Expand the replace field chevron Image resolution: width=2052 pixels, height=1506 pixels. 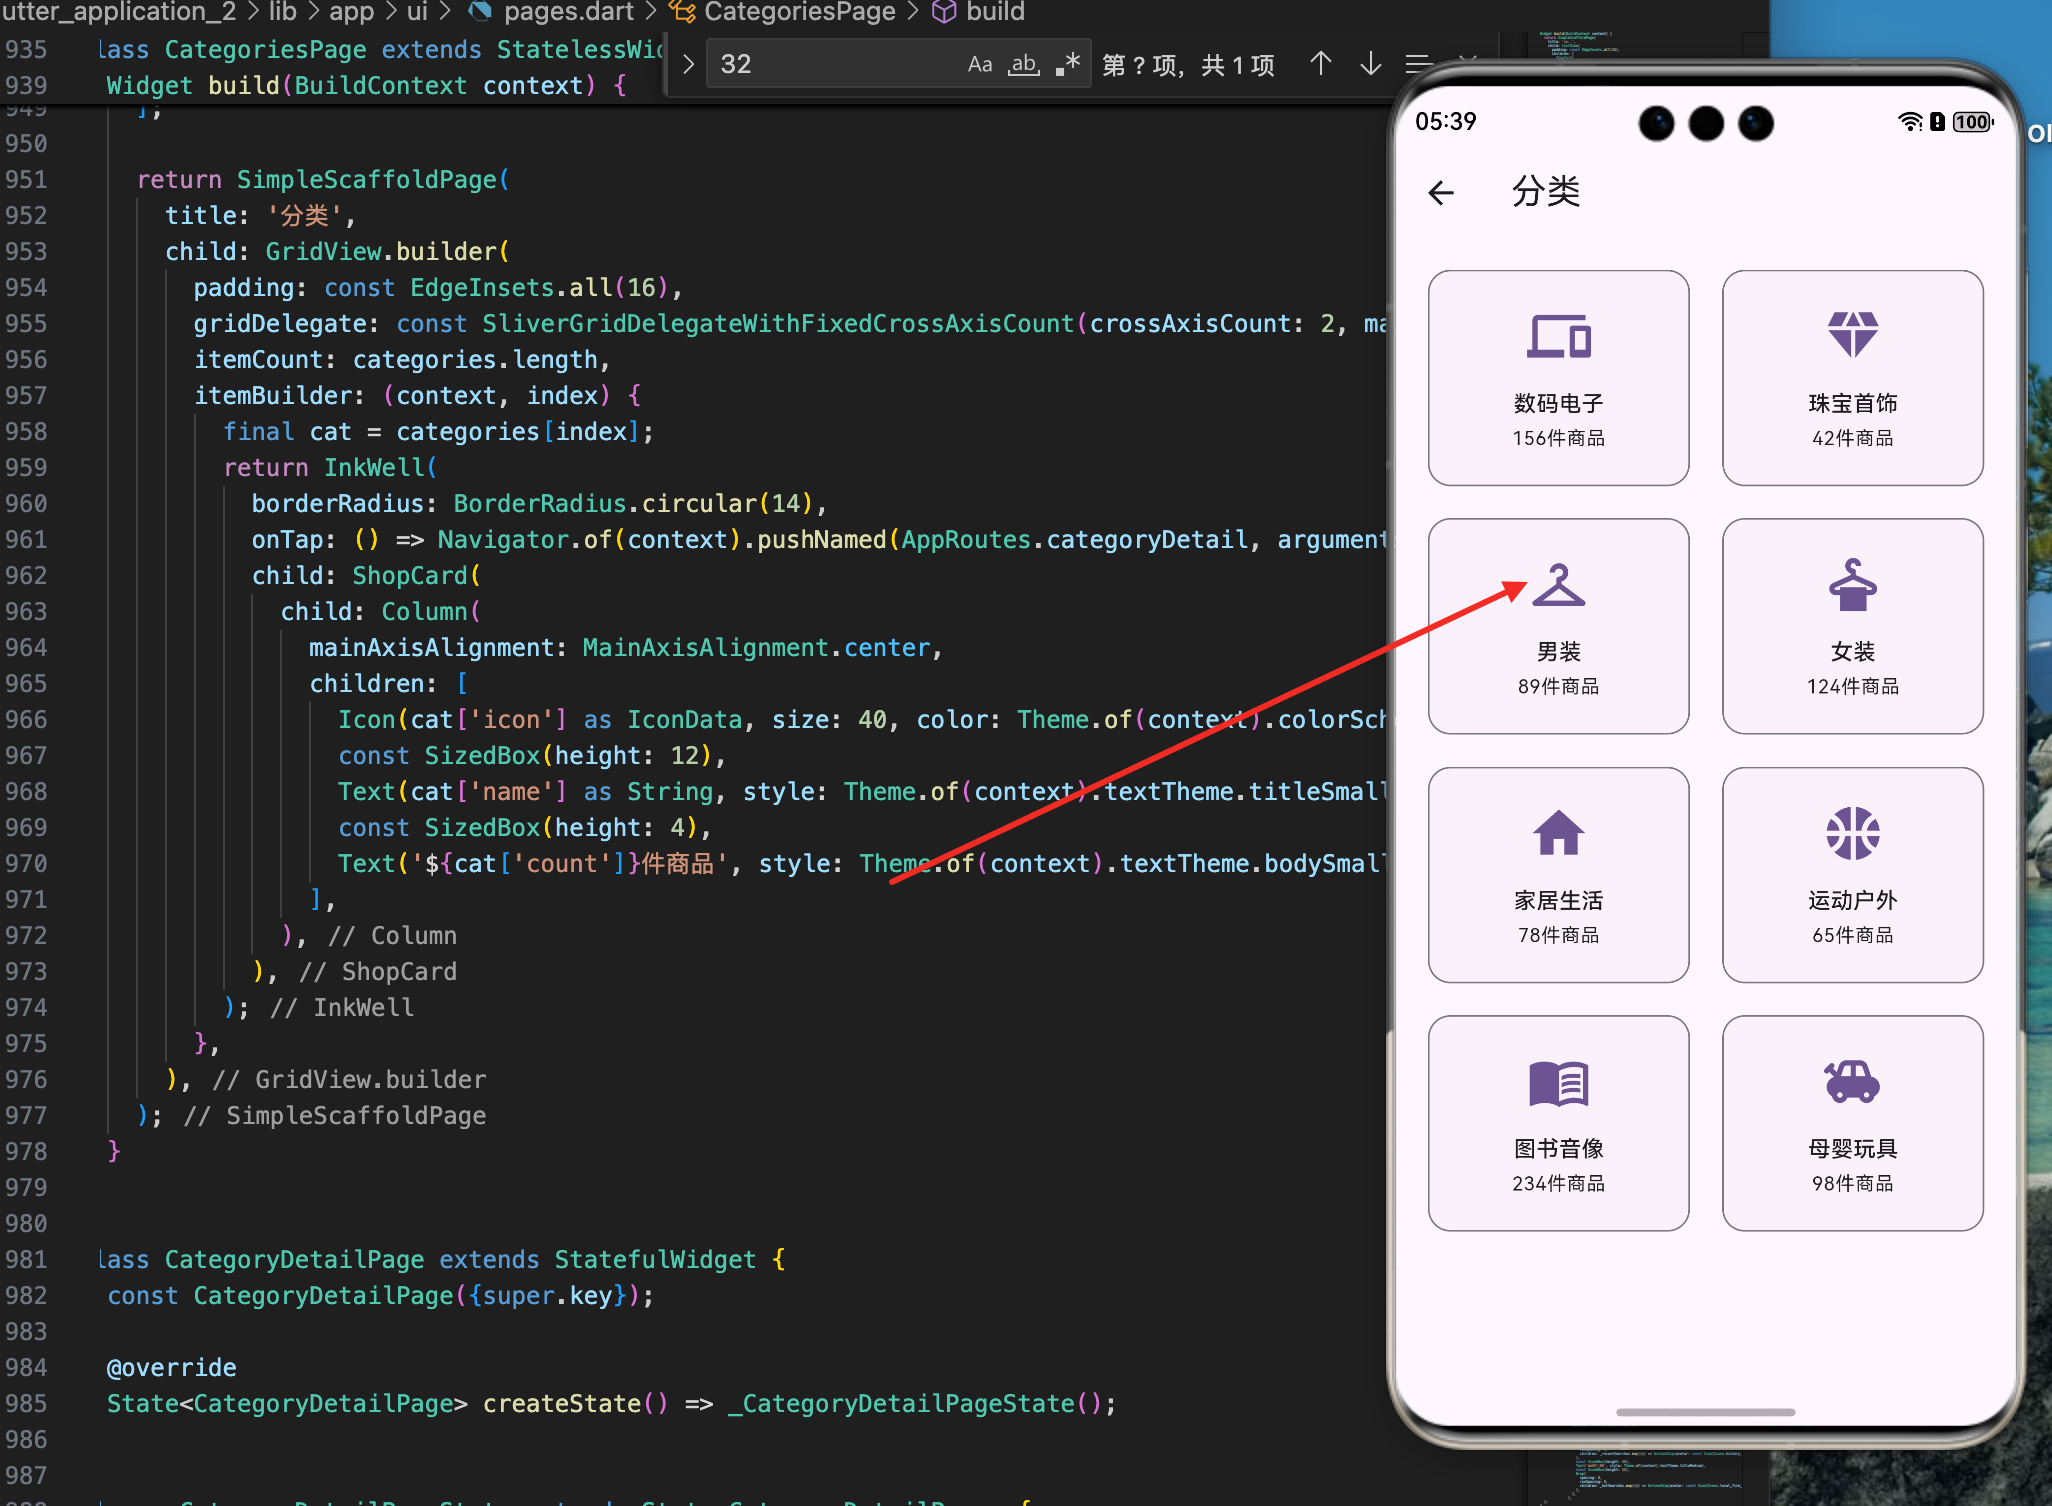tap(688, 65)
